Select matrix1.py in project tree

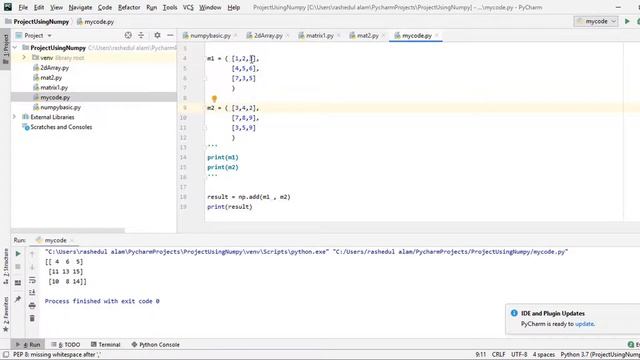coord(54,87)
